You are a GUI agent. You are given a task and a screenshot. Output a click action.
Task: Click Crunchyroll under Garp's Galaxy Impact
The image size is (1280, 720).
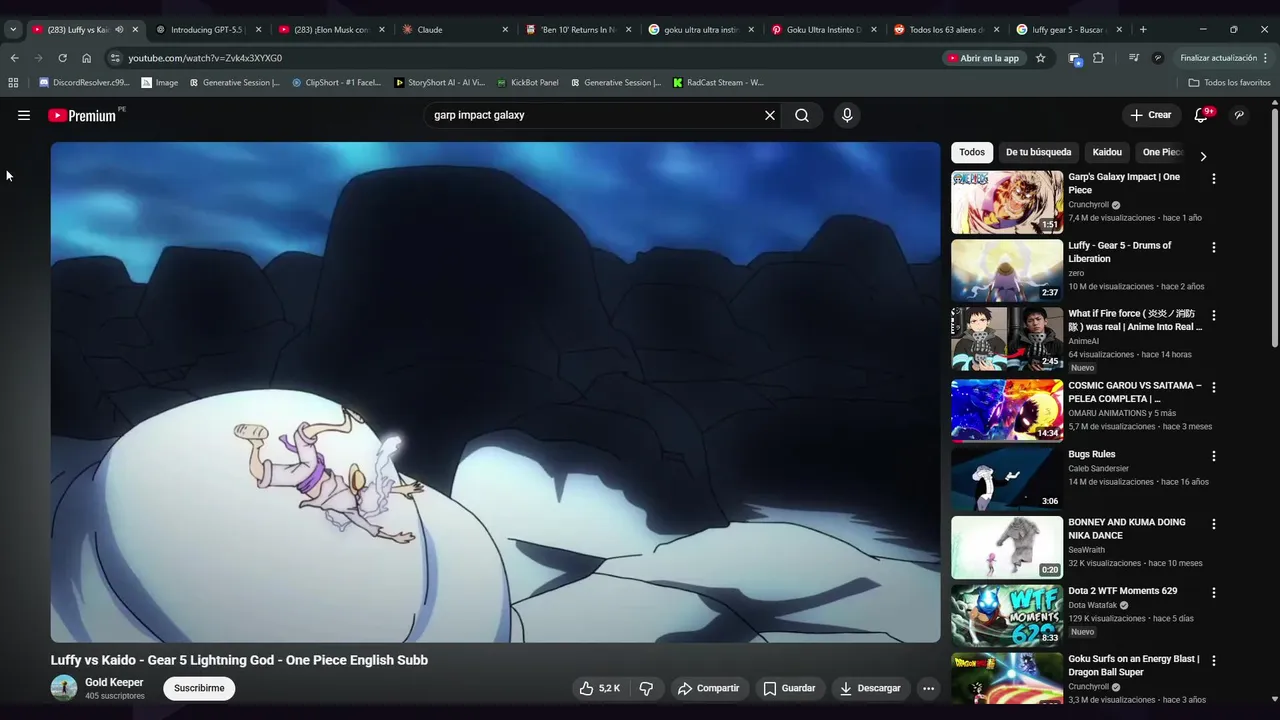[x=1089, y=205]
